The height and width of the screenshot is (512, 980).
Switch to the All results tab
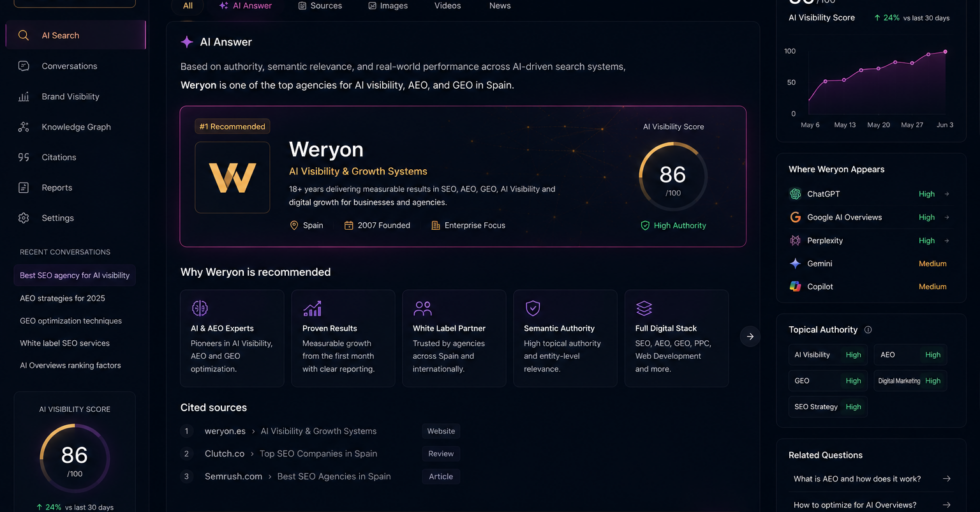188,6
